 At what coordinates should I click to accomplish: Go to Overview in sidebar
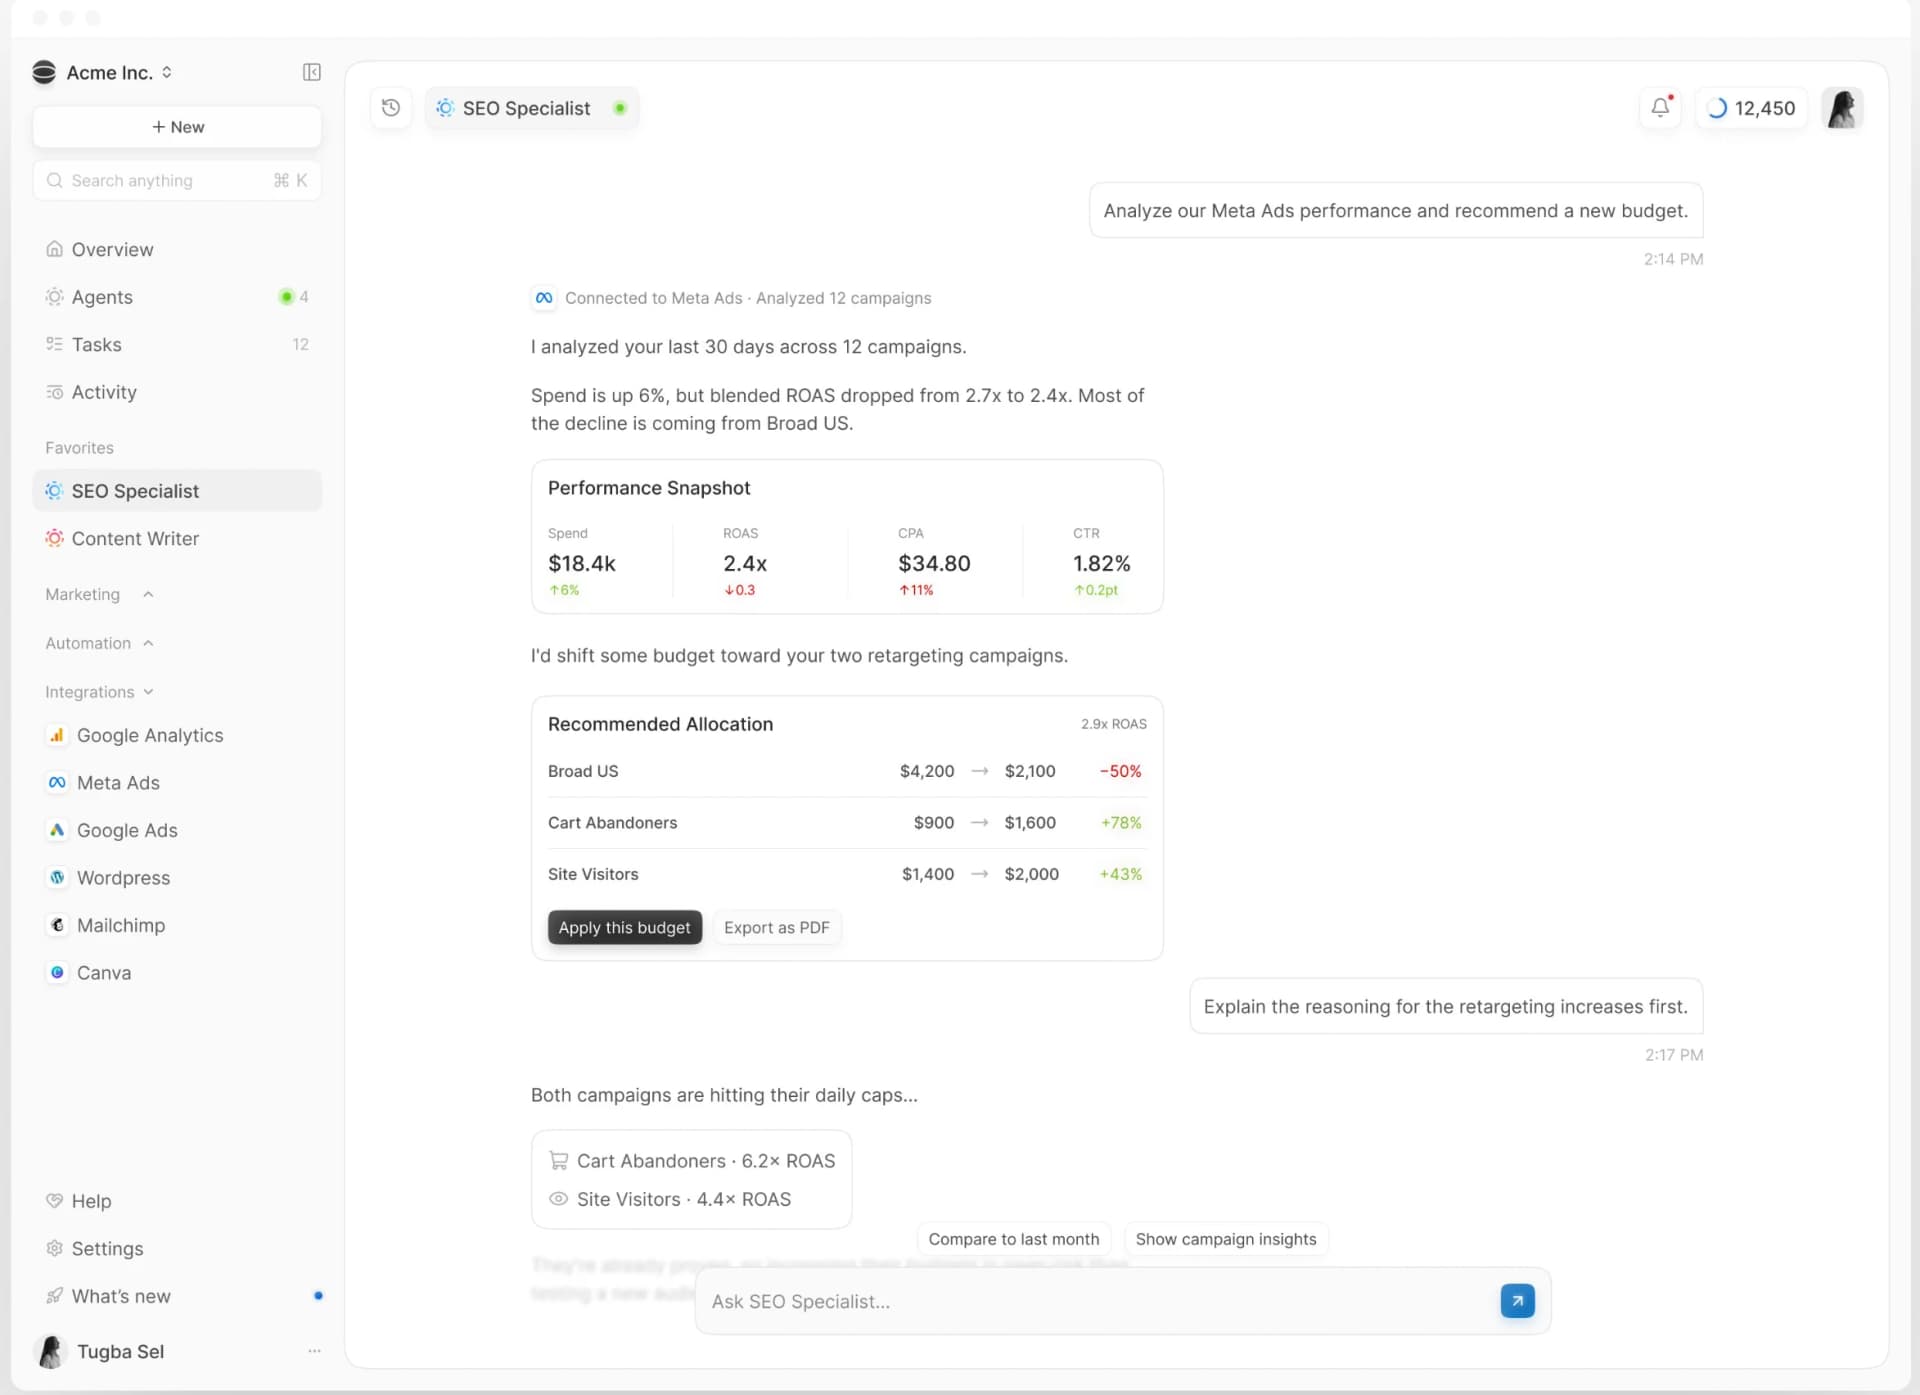pos(177,249)
